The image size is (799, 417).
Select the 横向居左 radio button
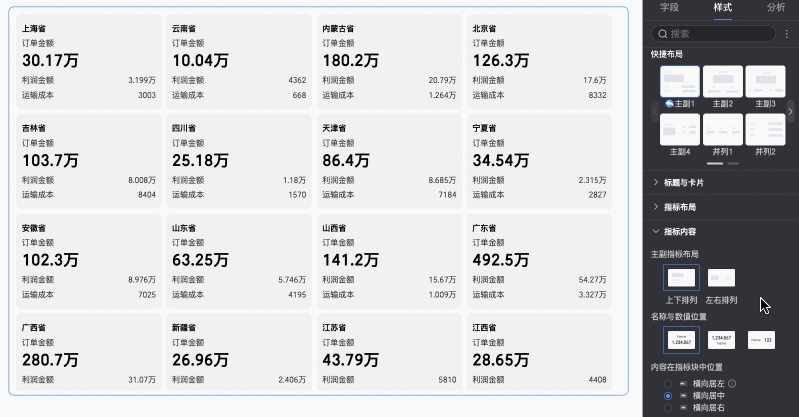point(668,383)
